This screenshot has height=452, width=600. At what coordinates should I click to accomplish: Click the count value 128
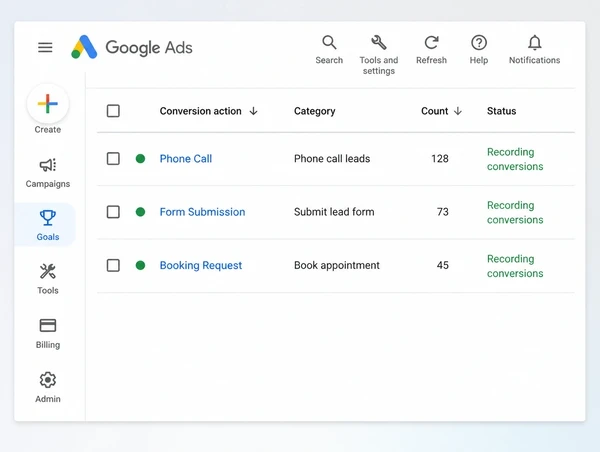tap(440, 158)
